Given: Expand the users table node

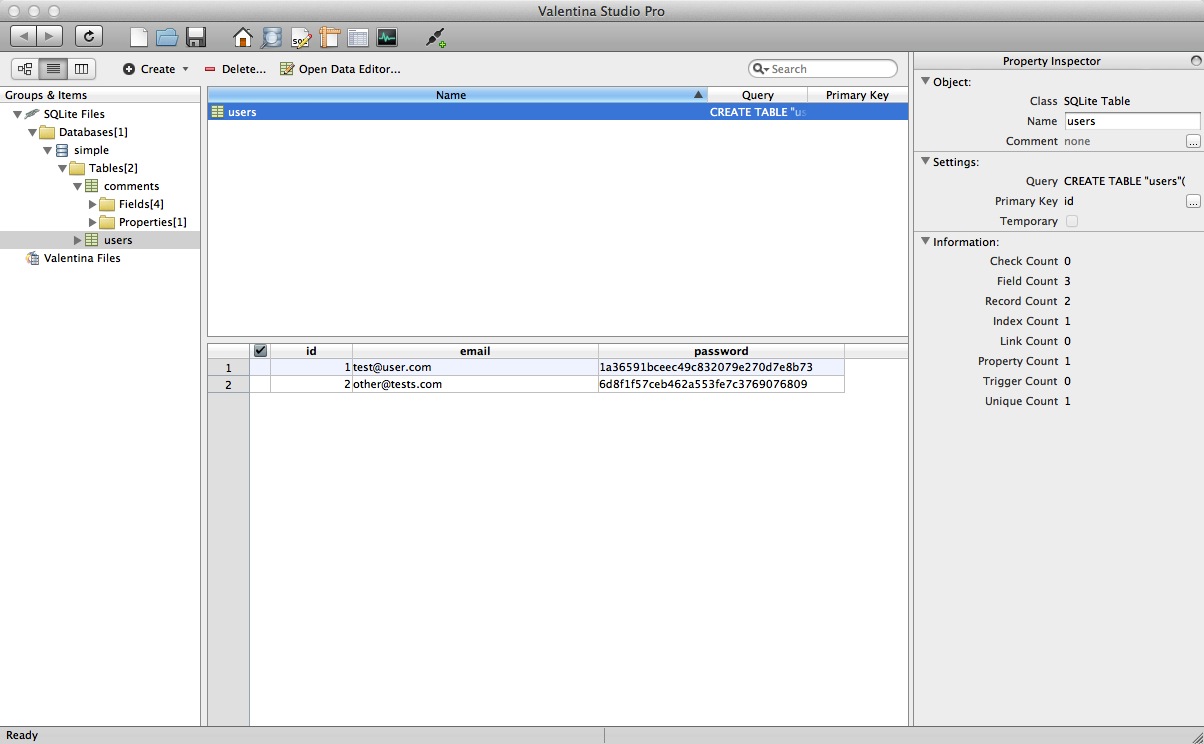Looking at the screenshot, I should pos(77,240).
